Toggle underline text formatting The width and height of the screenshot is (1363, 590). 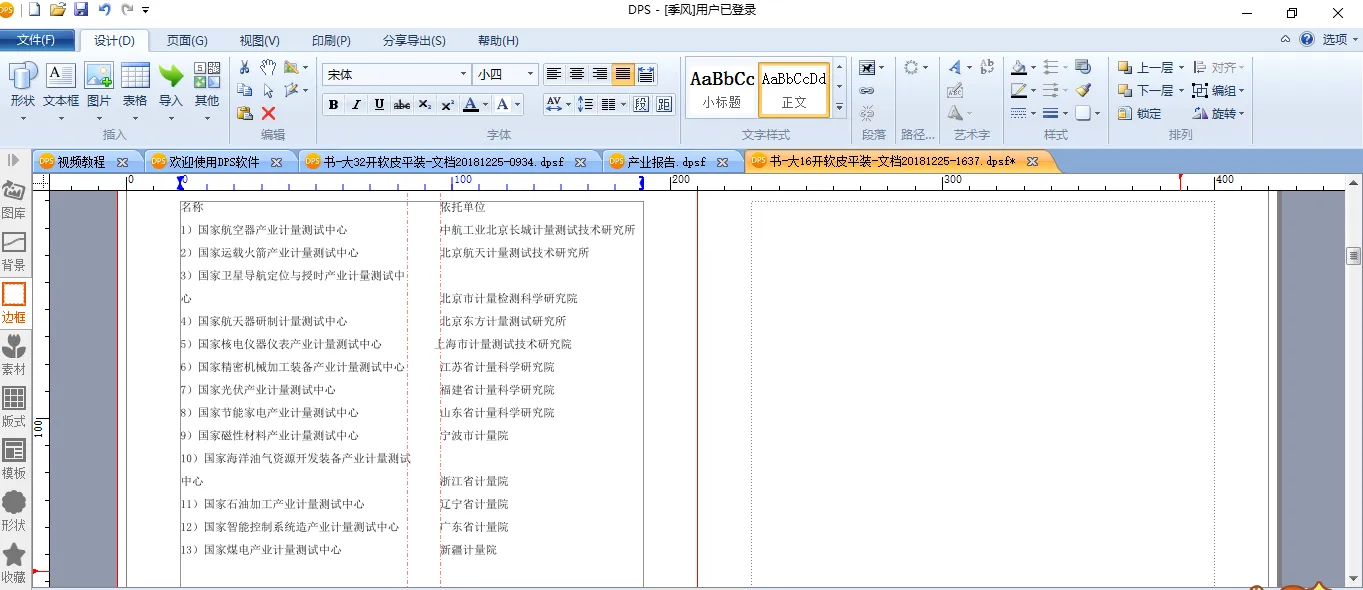tap(379, 105)
